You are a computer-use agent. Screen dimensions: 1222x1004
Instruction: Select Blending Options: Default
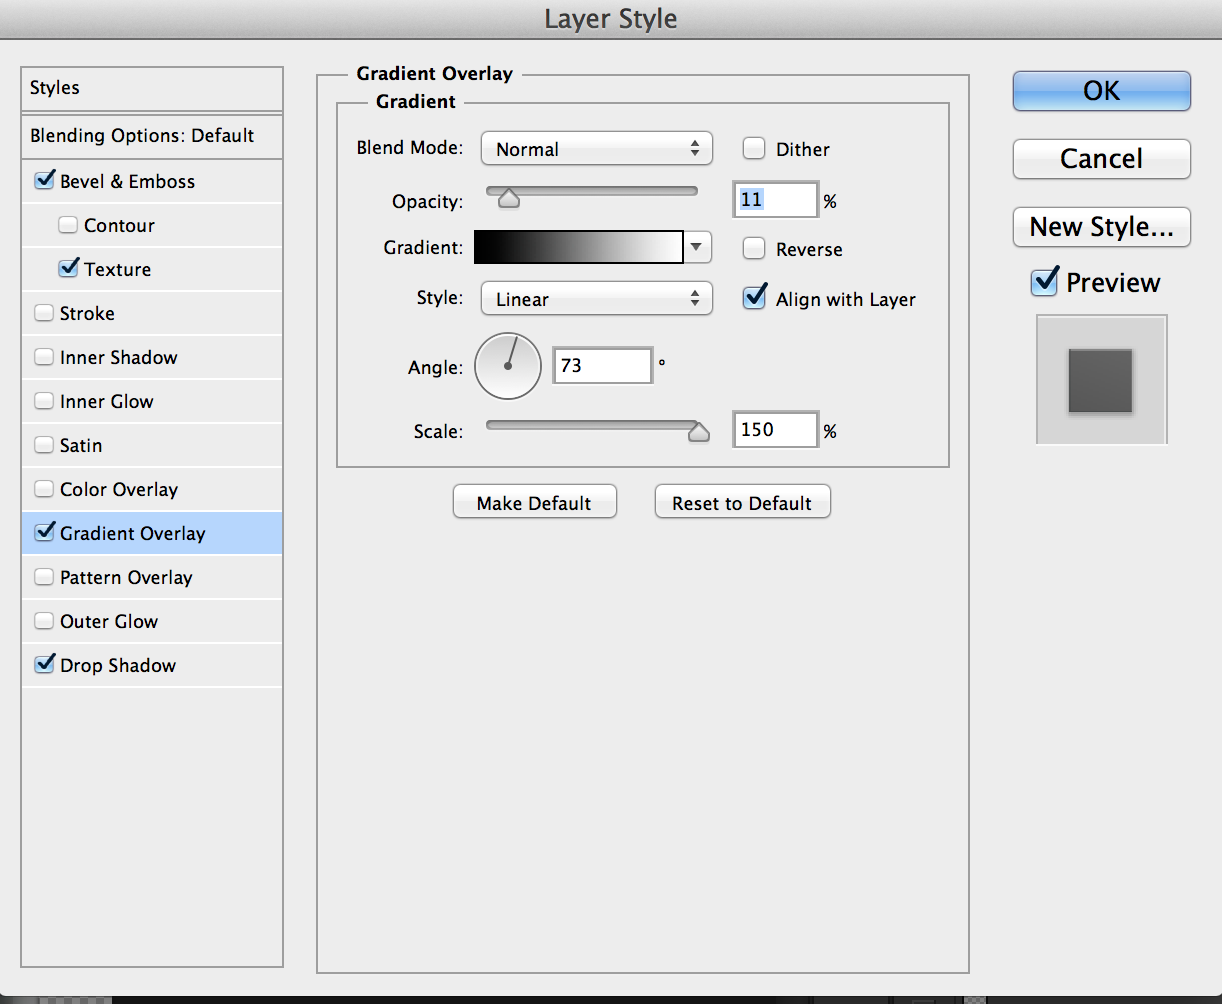142,135
